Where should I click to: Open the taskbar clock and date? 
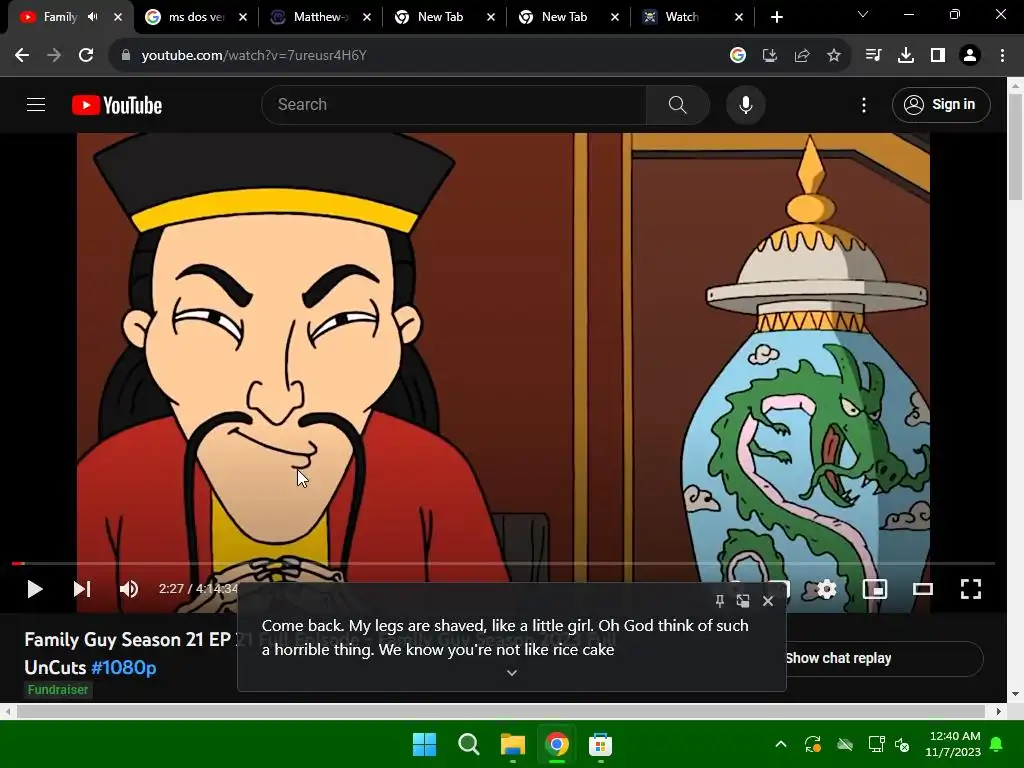953,744
